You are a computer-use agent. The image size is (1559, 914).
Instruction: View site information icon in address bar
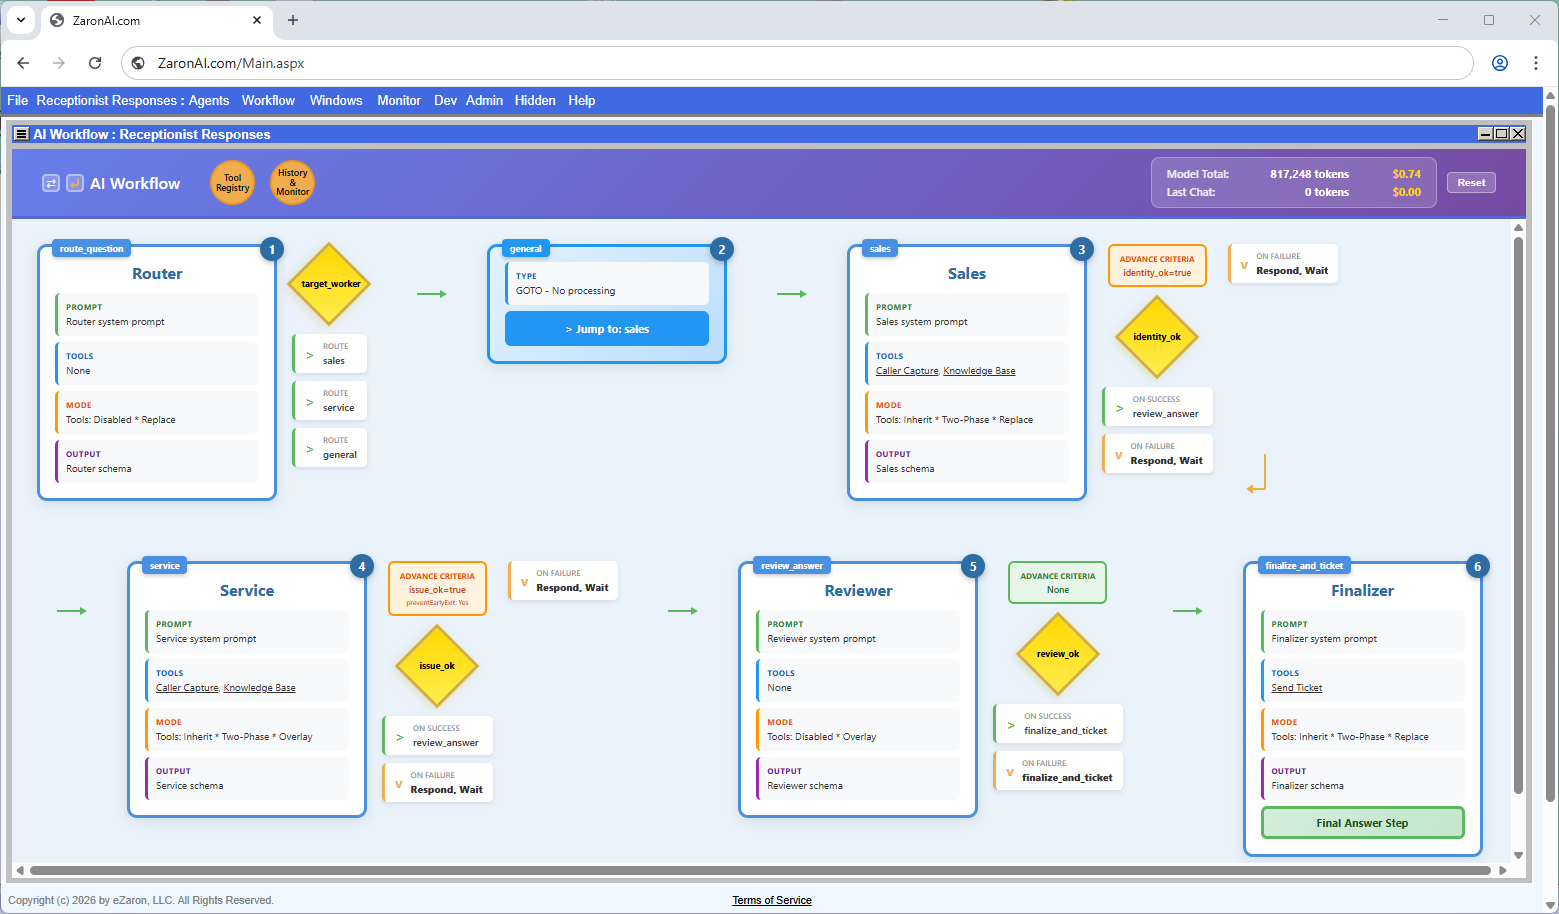139,63
